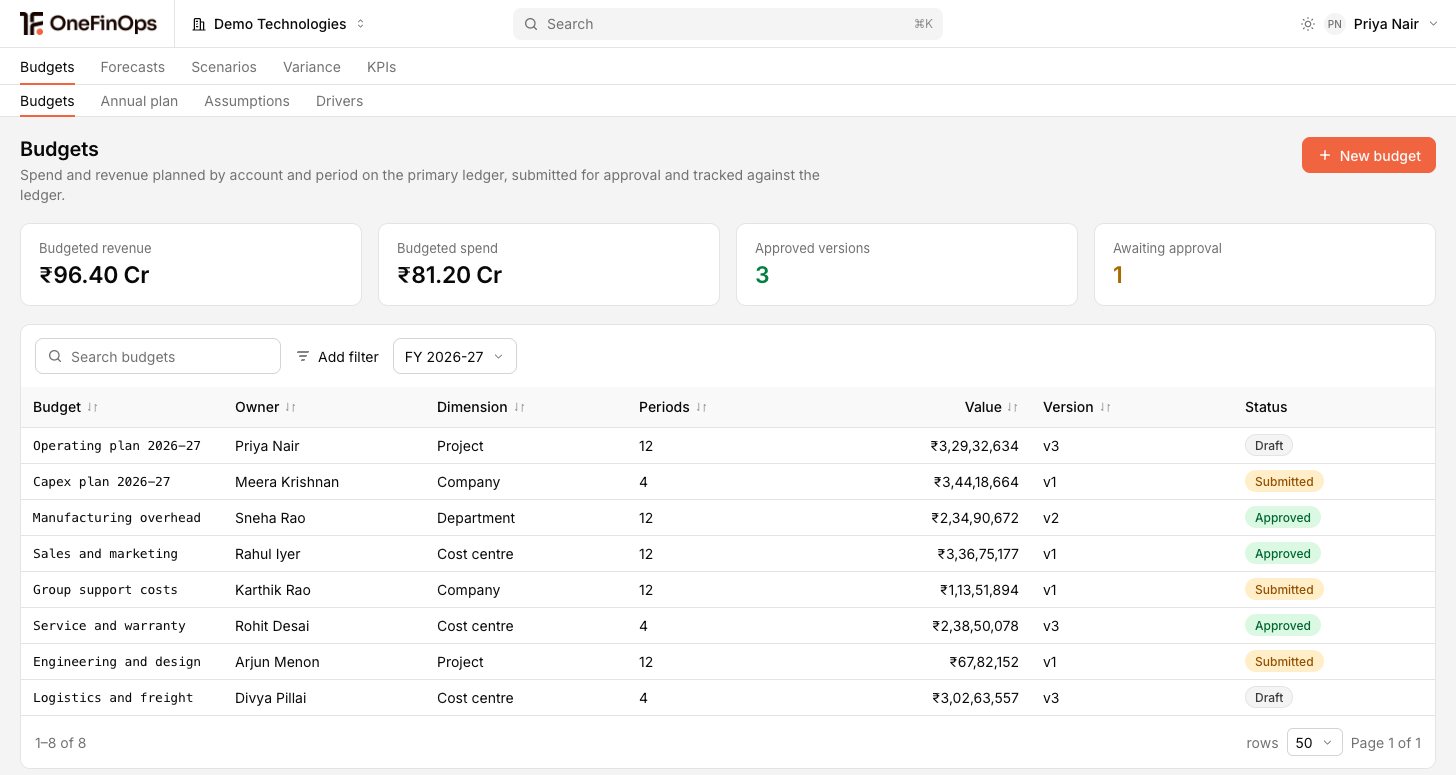Image resolution: width=1456 pixels, height=775 pixels.
Task: Open the Service and warranty budget
Action: point(109,626)
